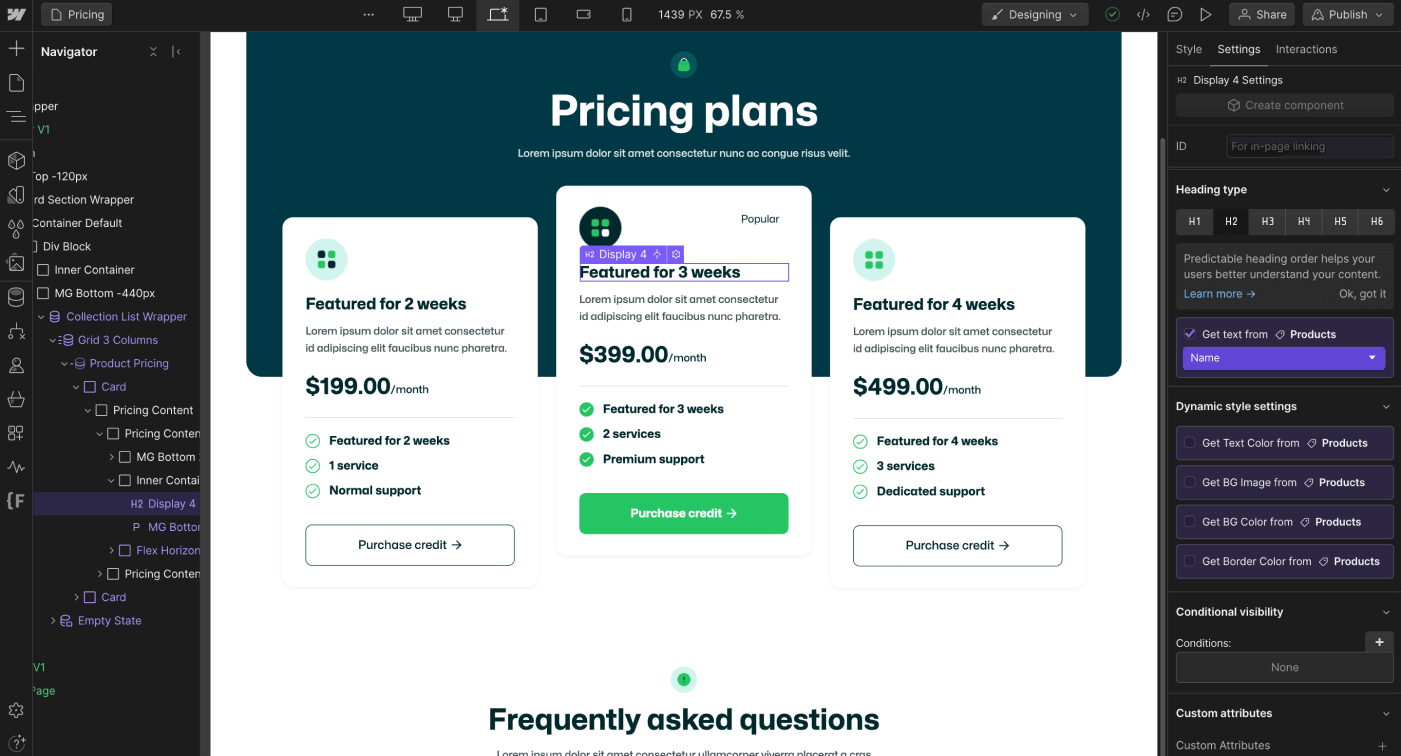
Task: Enable Get Text Color from Products
Action: point(1190,443)
